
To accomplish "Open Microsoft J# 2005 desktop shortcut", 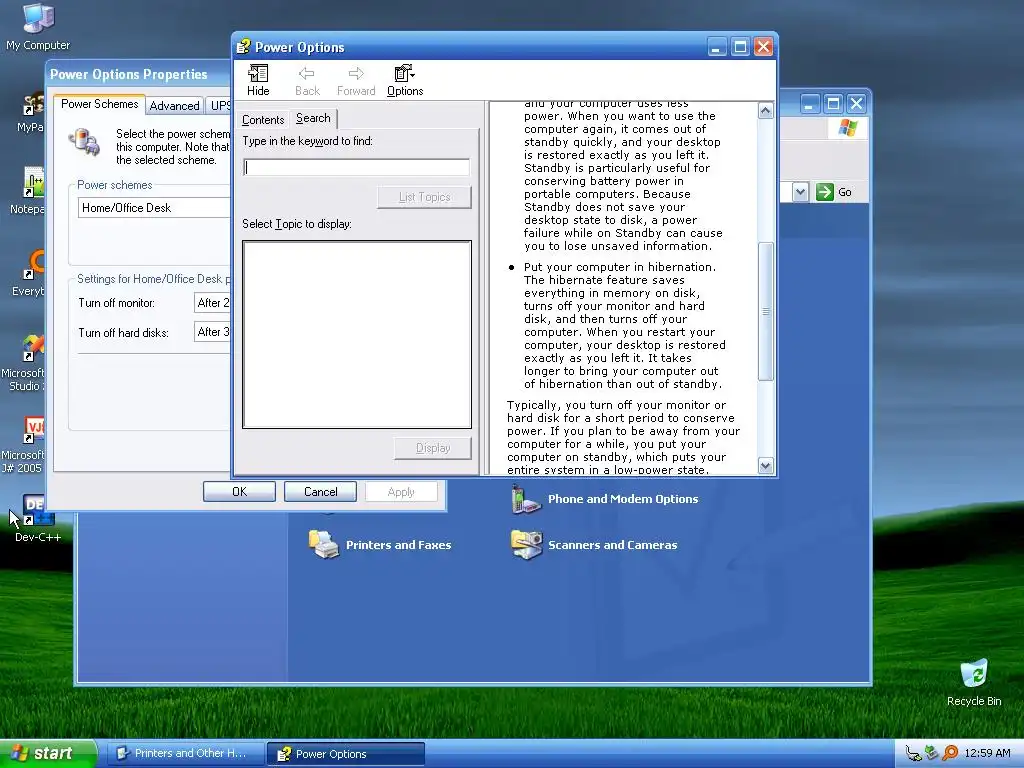I will (x=33, y=430).
